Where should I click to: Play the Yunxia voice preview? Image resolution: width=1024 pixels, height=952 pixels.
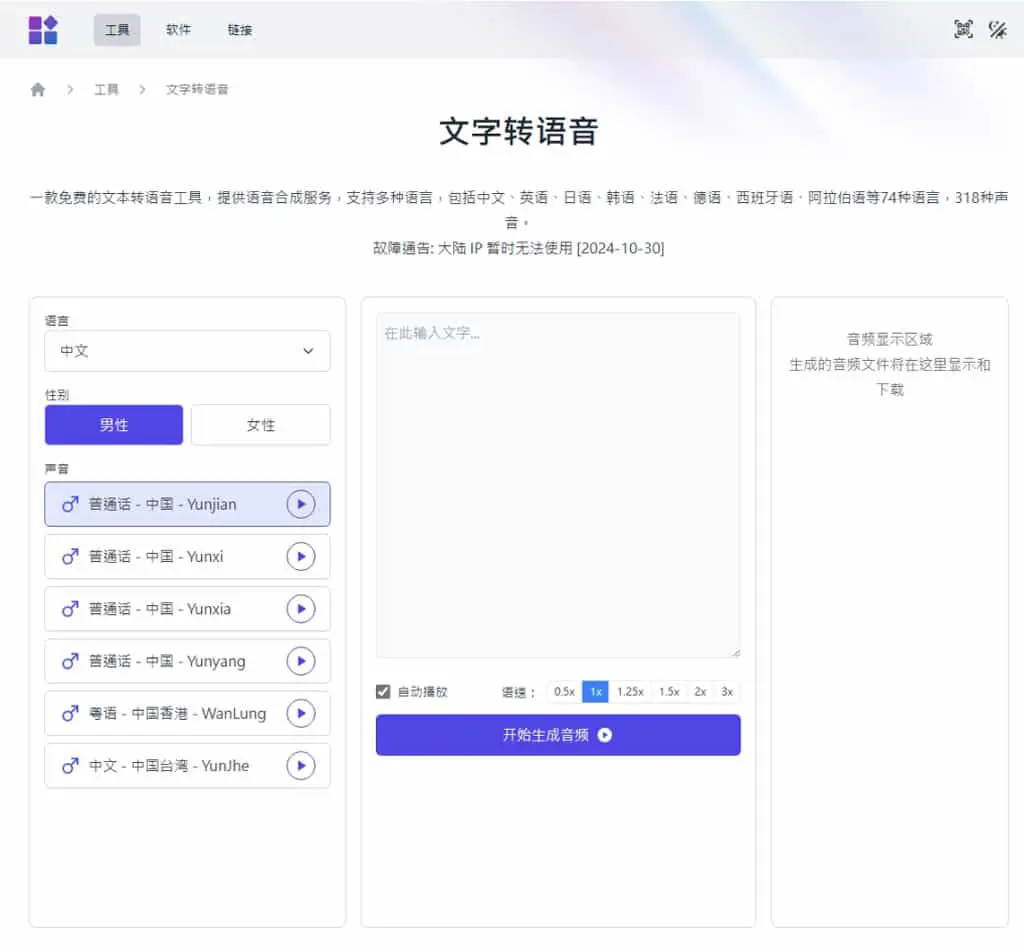[x=300, y=609]
